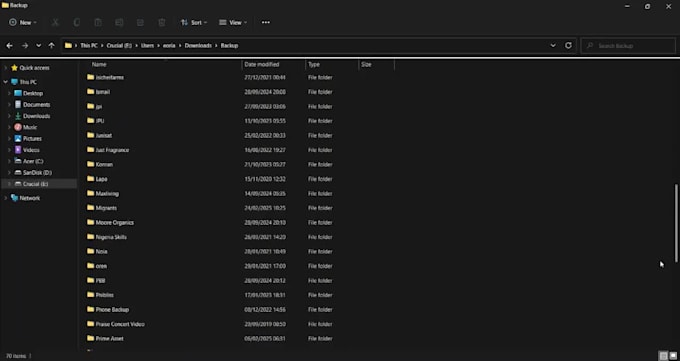Collapse the This PC tree node
The height and width of the screenshot is (361, 680).
point(6,82)
